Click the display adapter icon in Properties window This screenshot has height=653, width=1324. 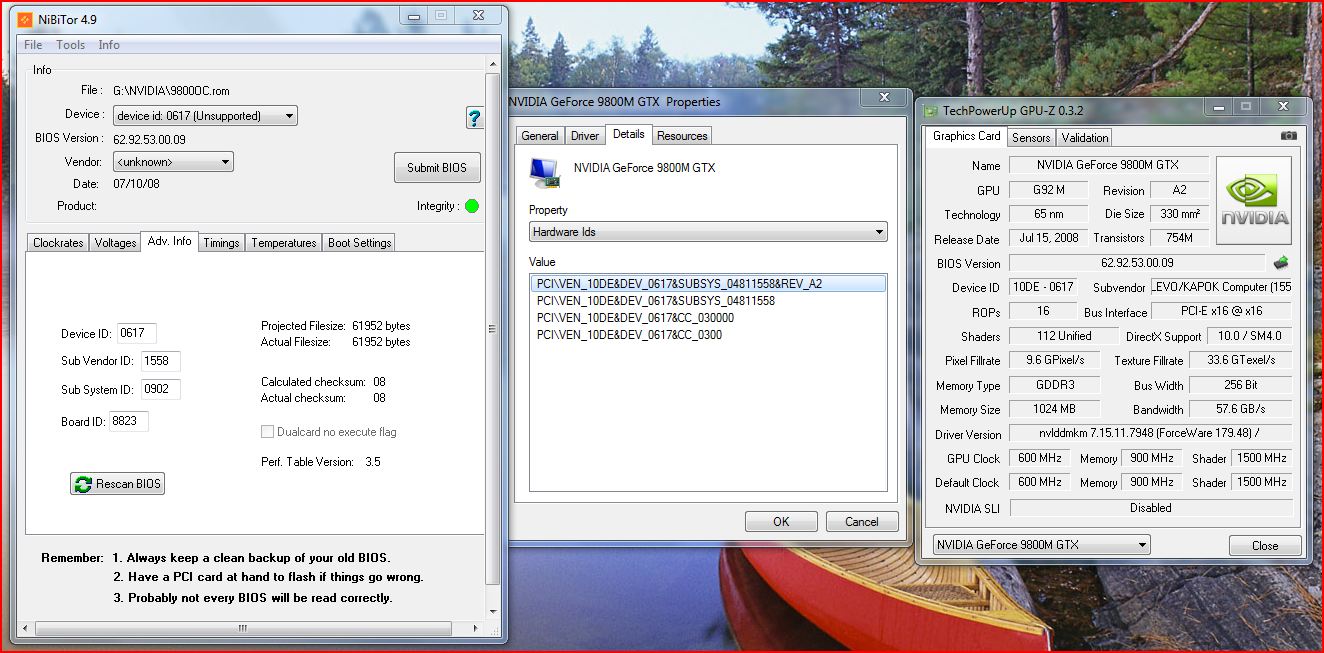544,172
